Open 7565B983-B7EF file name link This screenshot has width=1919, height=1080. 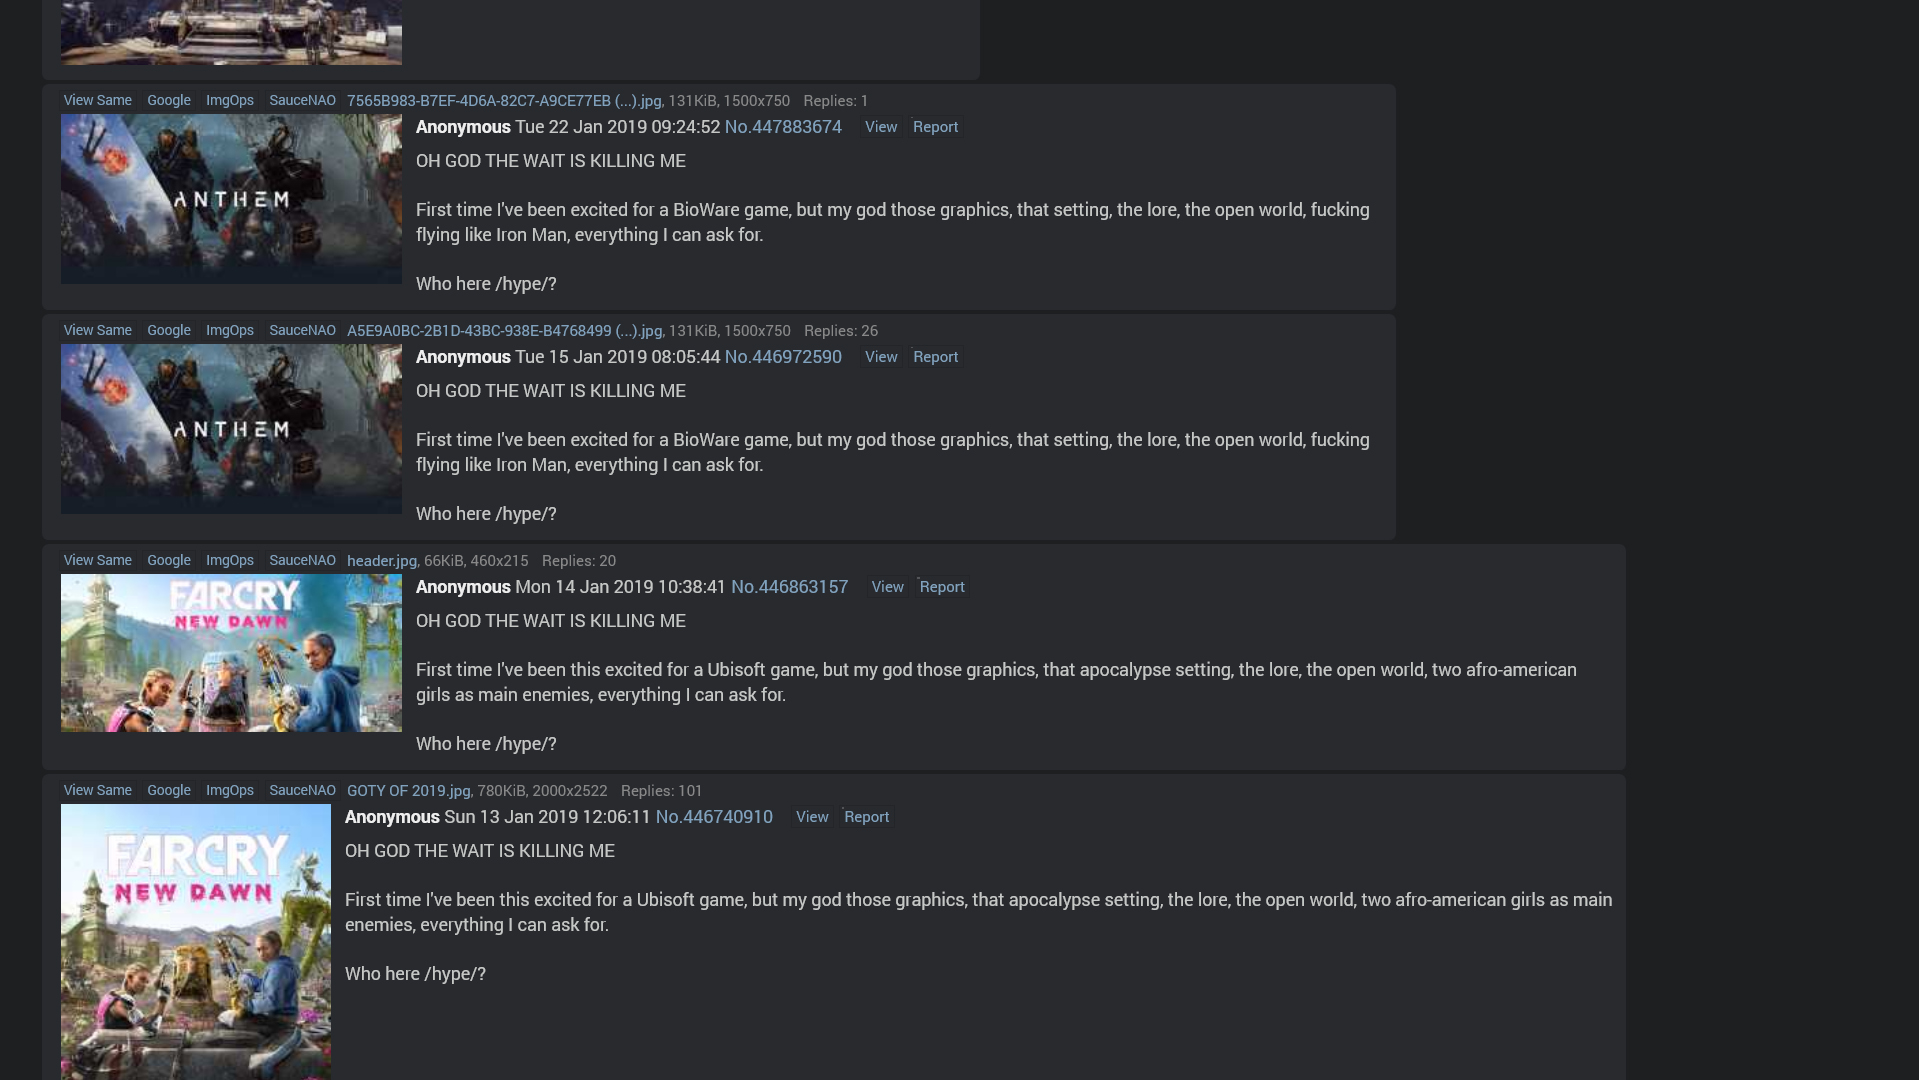504,100
